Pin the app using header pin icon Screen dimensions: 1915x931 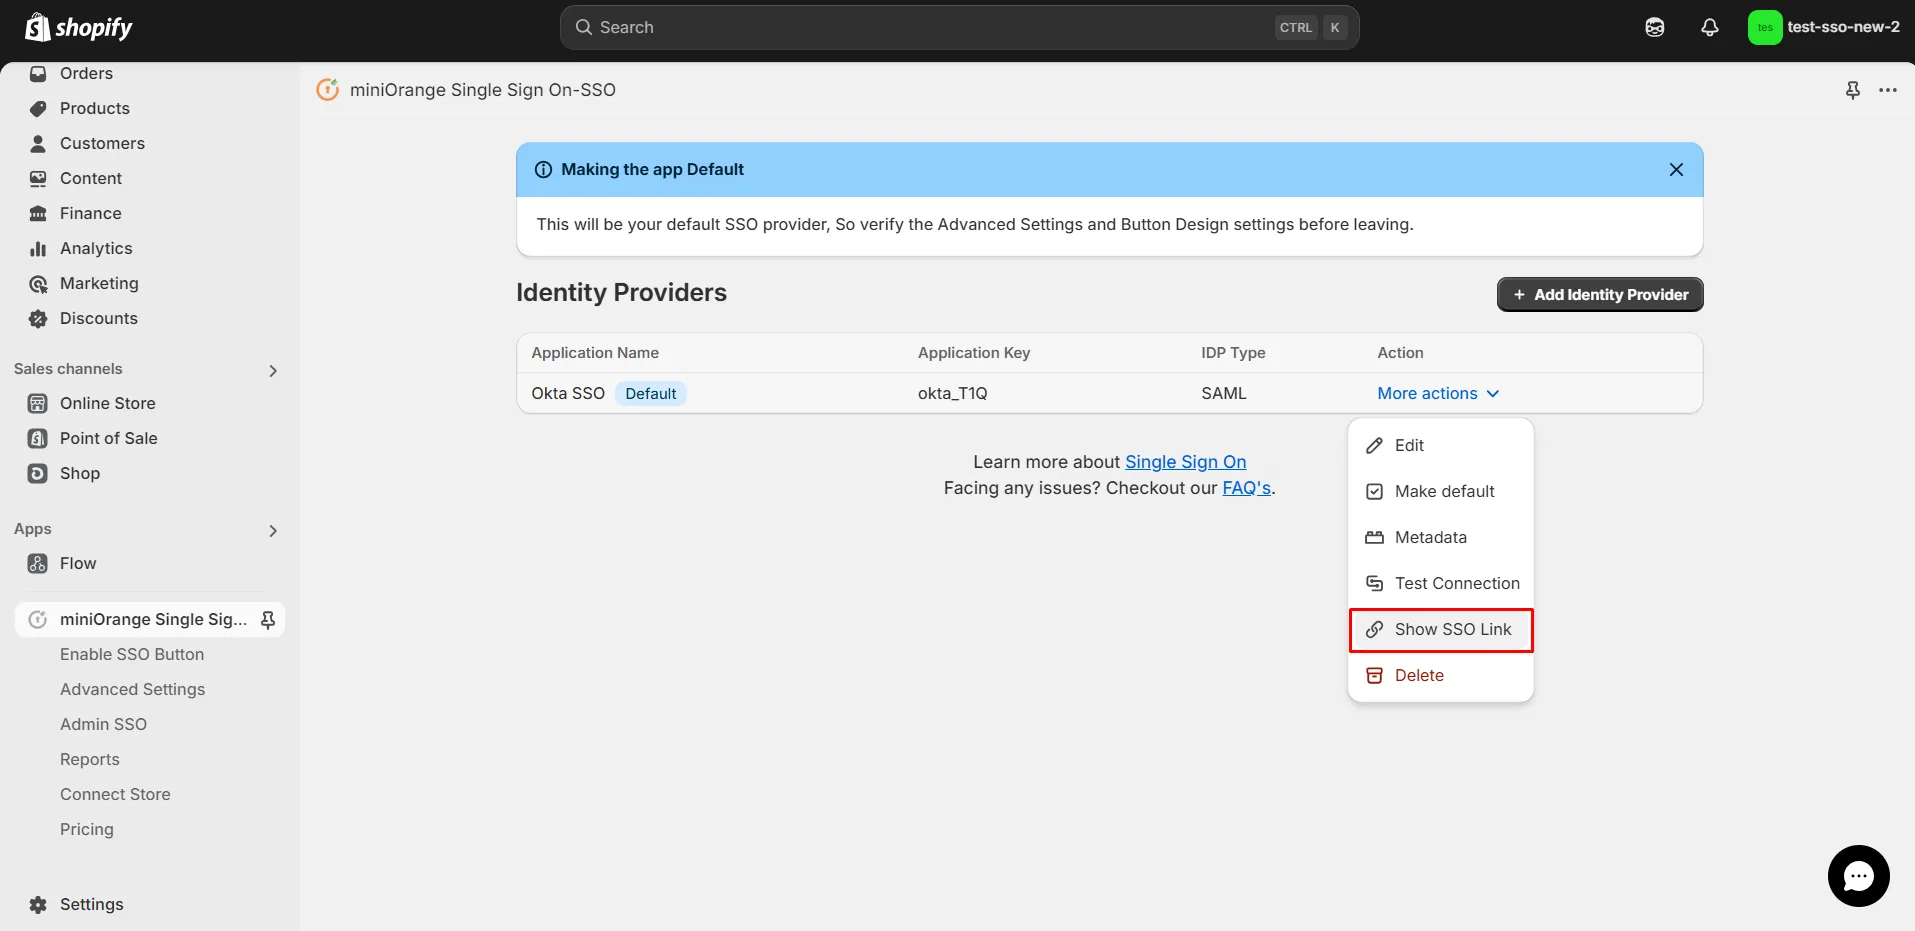(1853, 90)
